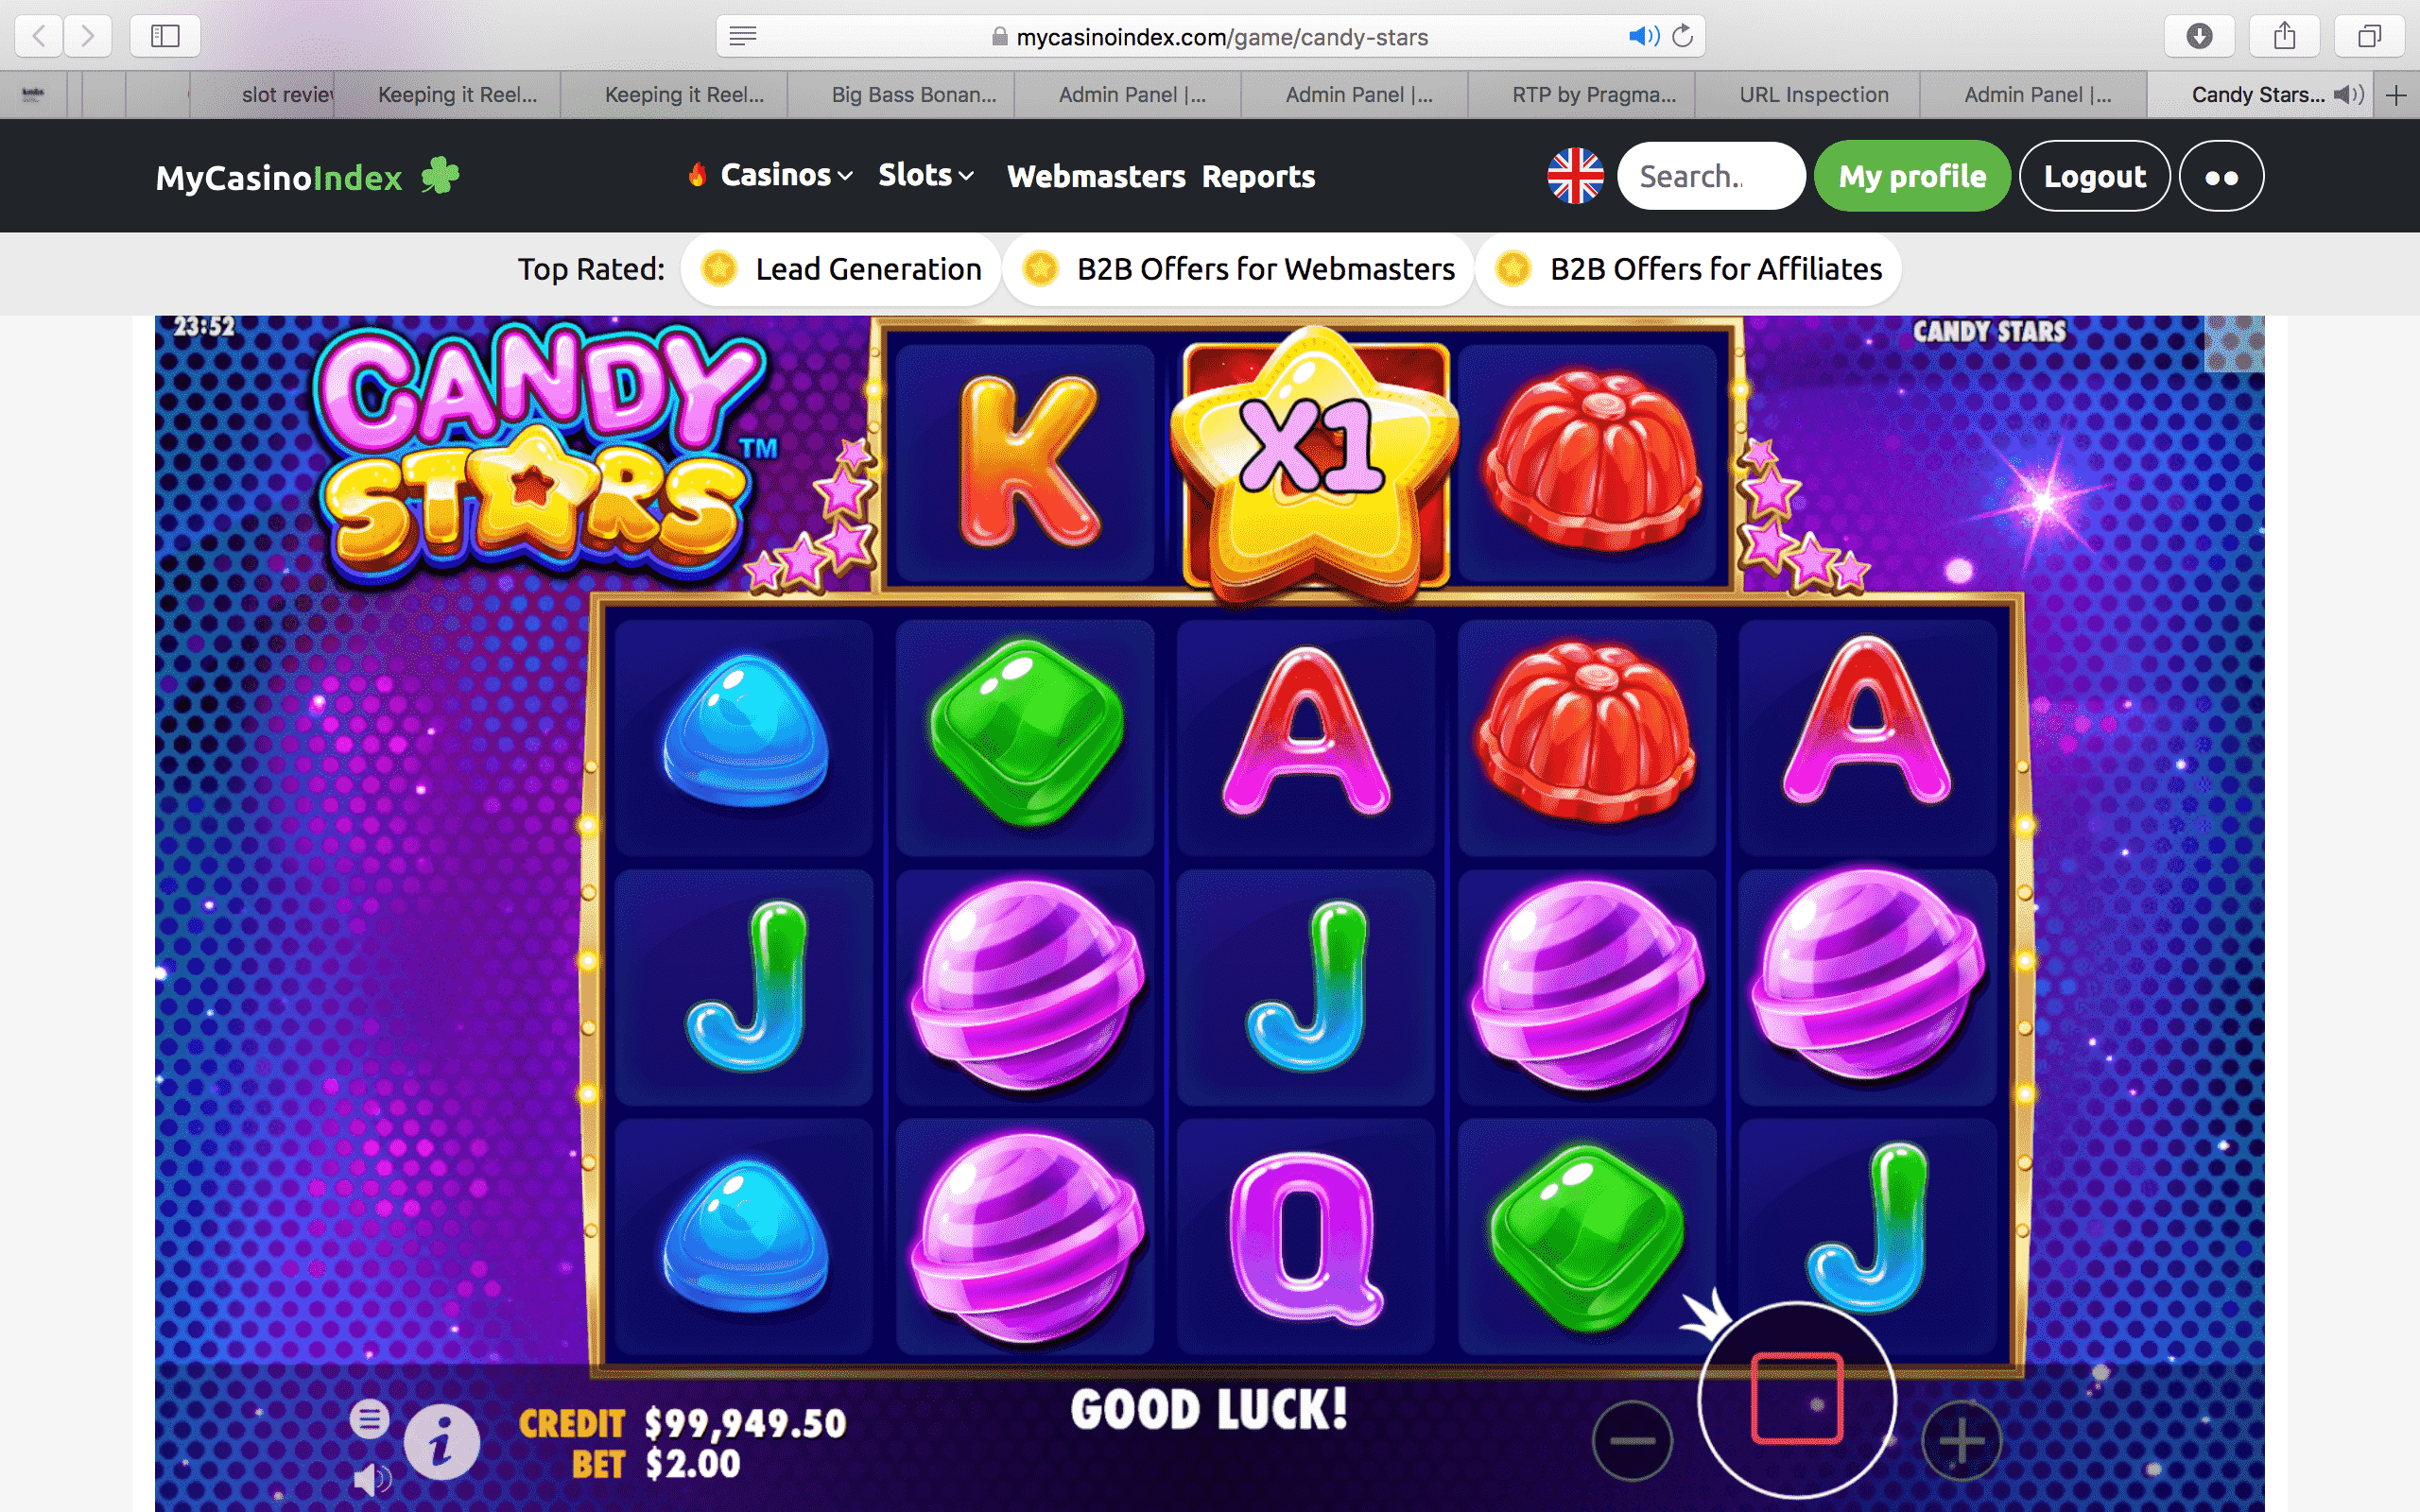Stop the spin with the square button
This screenshot has height=1512, width=2420.
[x=1797, y=1399]
